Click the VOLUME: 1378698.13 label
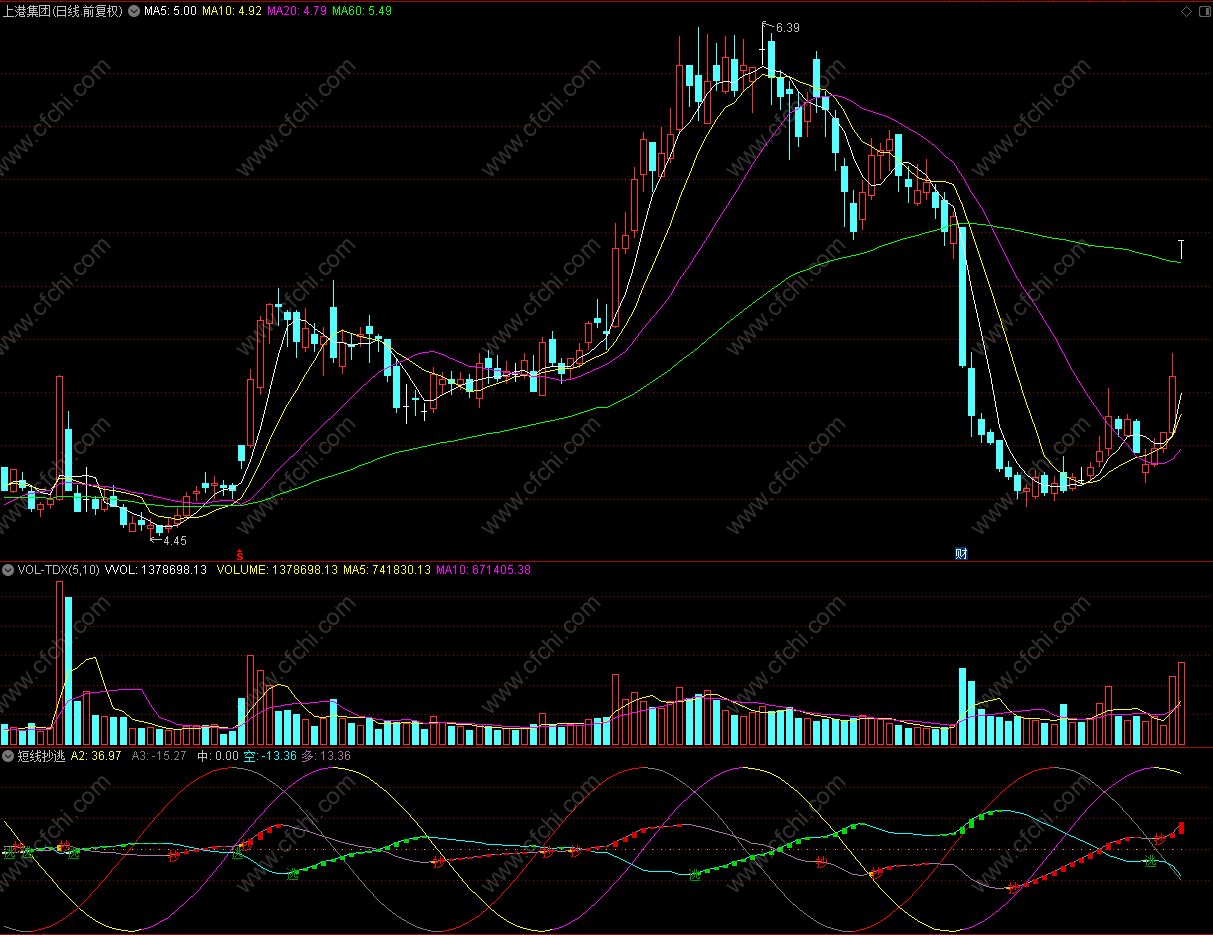 tap(277, 569)
